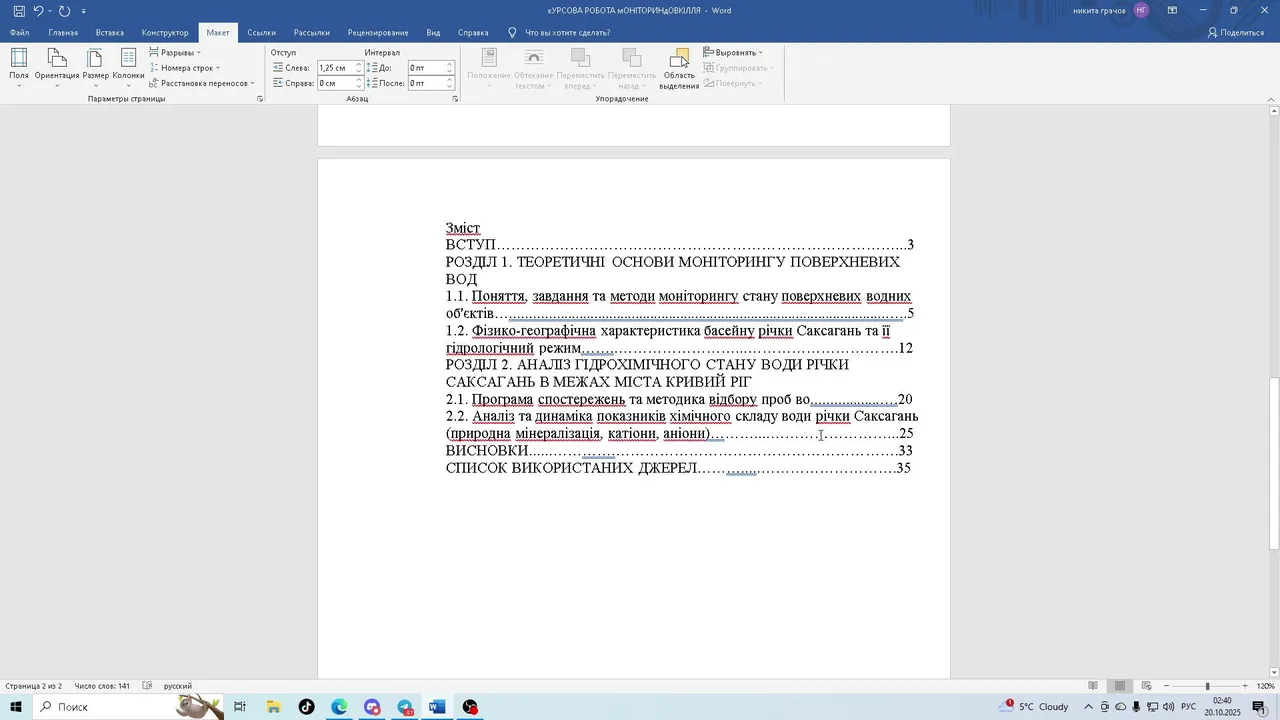1280x720 pixels.
Task: Click the русский language indicator
Action: tap(178, 686)
